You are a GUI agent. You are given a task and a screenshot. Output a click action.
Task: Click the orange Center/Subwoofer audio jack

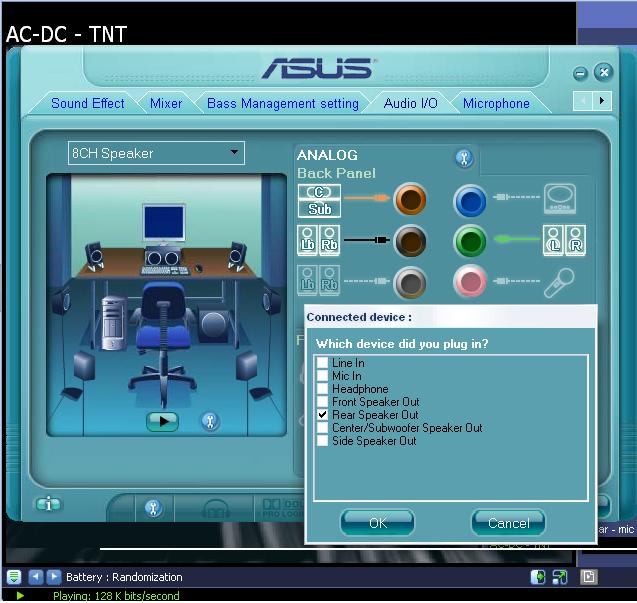tap(410, 200)
